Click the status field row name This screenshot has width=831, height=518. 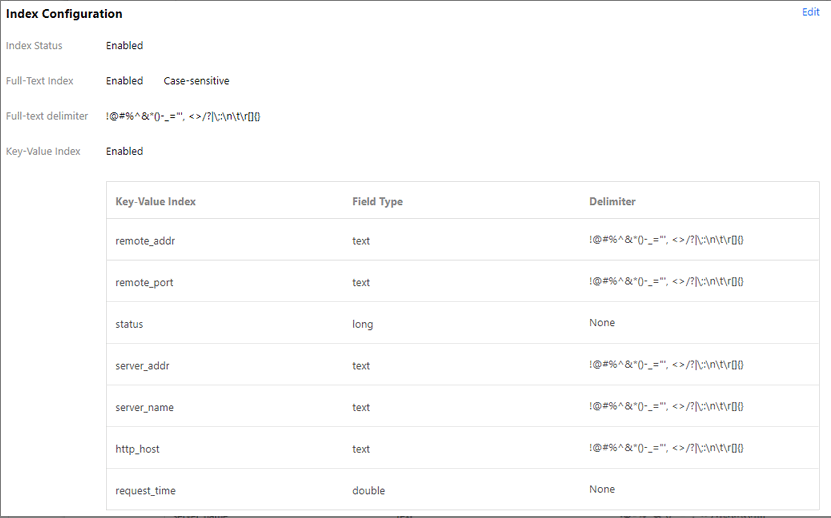(129, 324)
